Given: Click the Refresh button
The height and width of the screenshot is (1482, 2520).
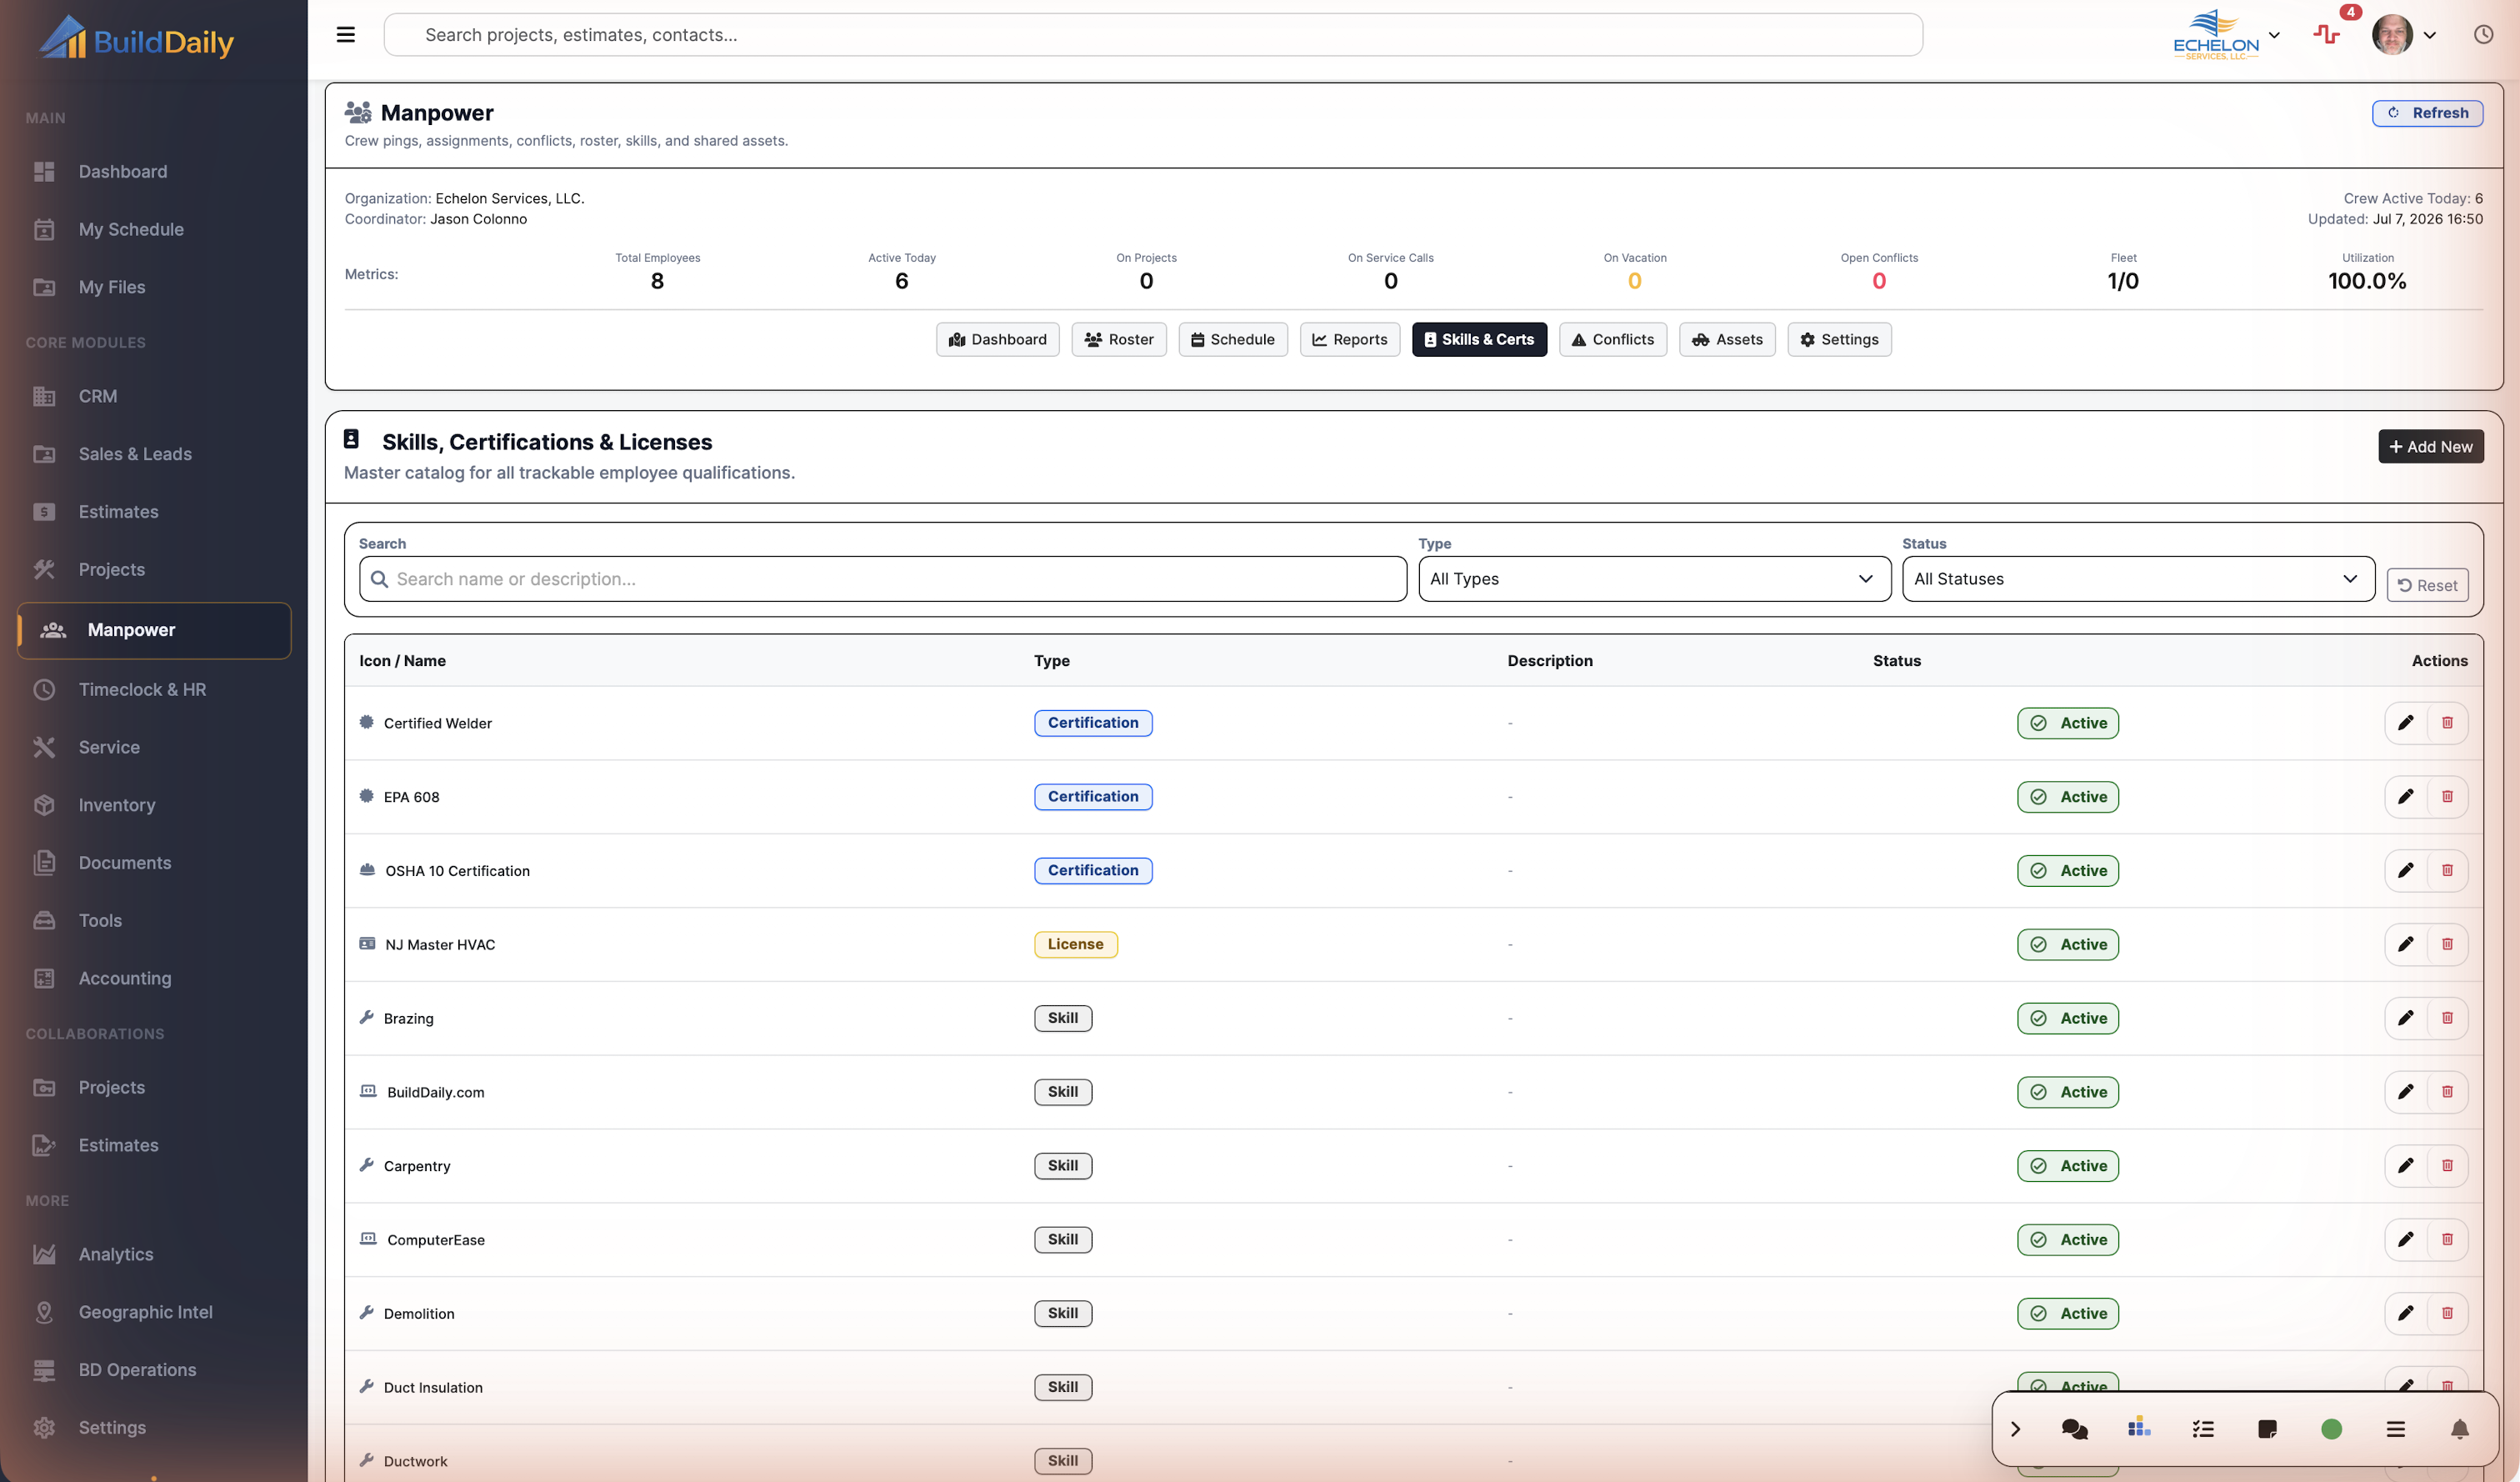Looking at the screenshot, I should click(2428, 113).
